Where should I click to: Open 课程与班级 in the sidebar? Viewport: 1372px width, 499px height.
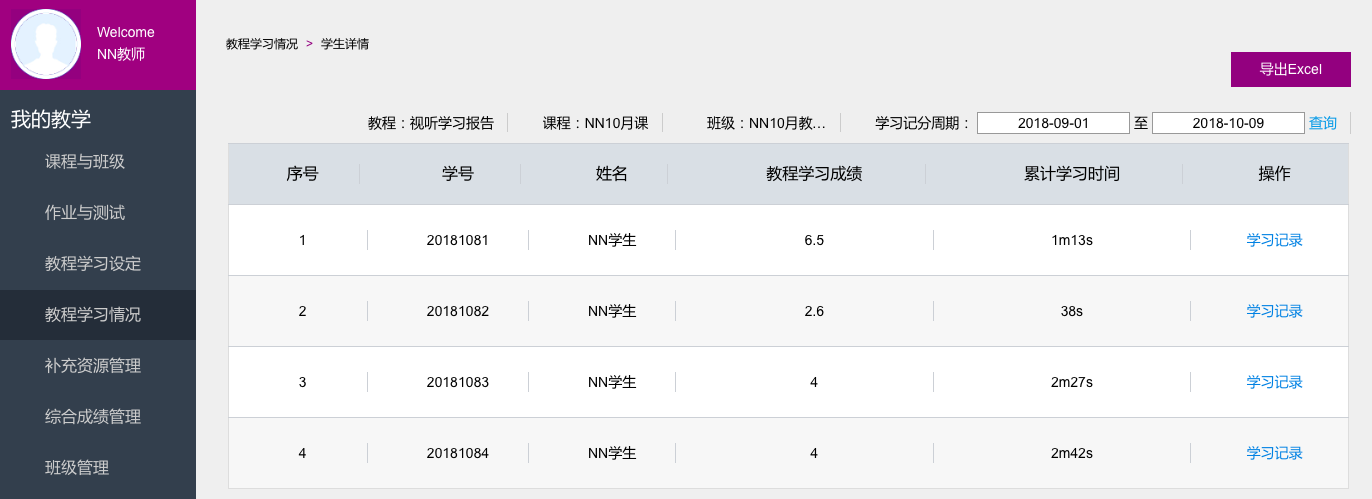[85, 162]
